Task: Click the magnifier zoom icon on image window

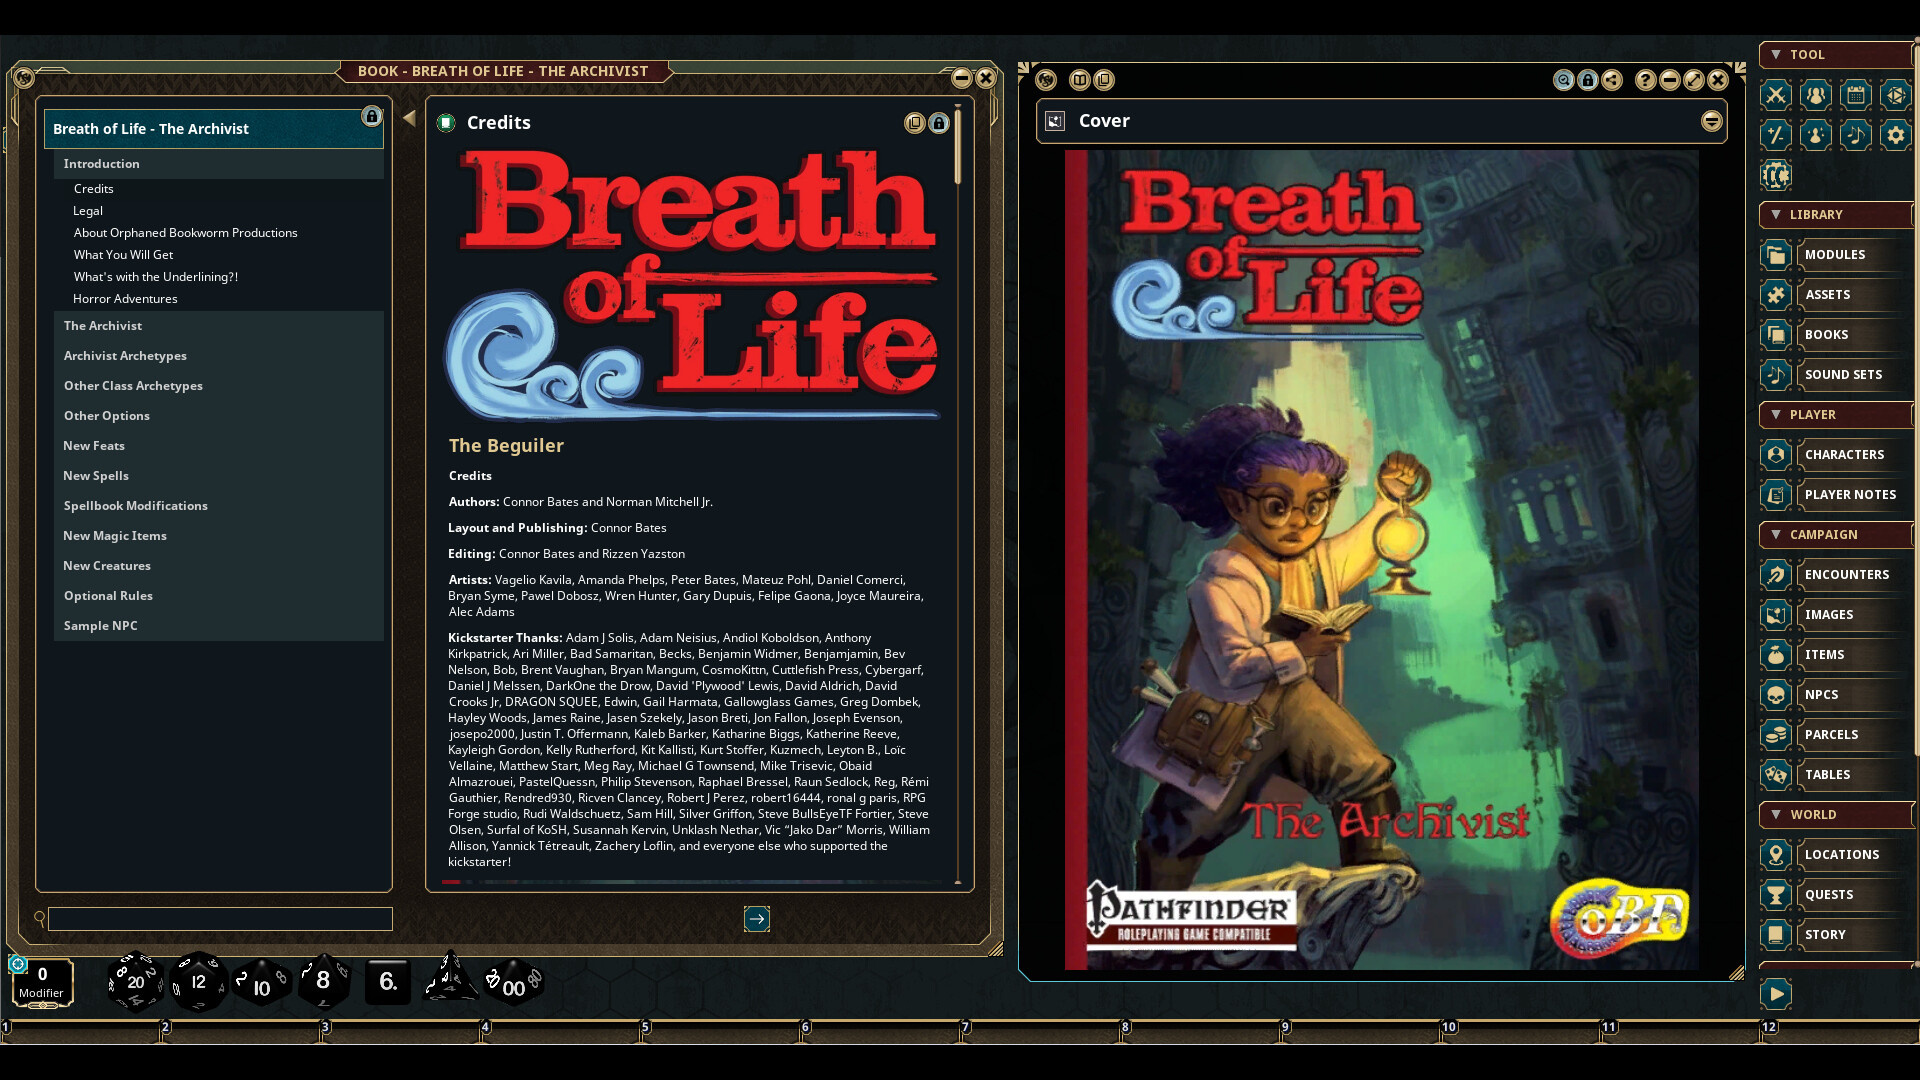Action: pyautogui.click(x=1564, y=80)
